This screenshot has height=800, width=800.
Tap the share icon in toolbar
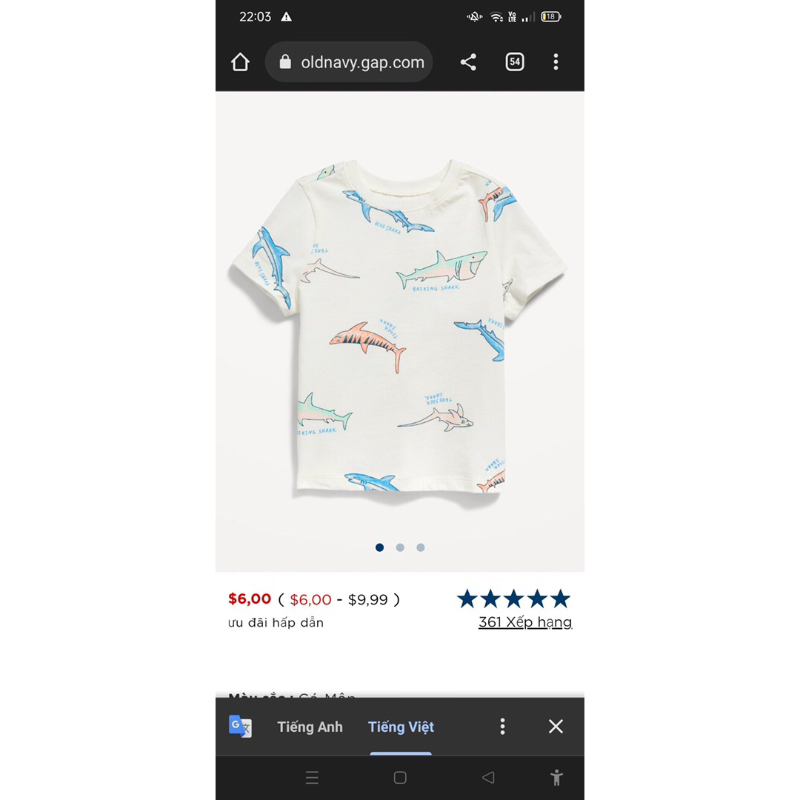(468, 62)
